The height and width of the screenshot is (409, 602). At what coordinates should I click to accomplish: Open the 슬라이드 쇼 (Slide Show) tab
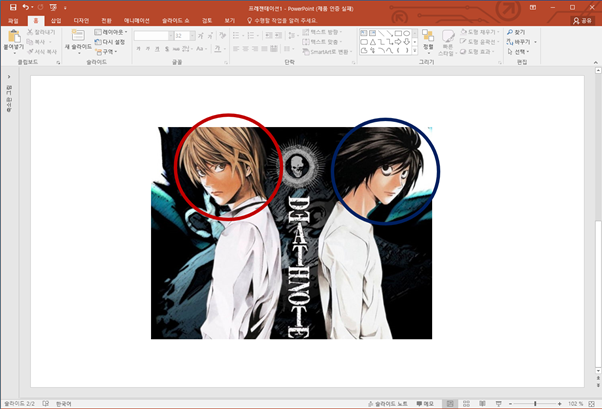click(175, 21)
